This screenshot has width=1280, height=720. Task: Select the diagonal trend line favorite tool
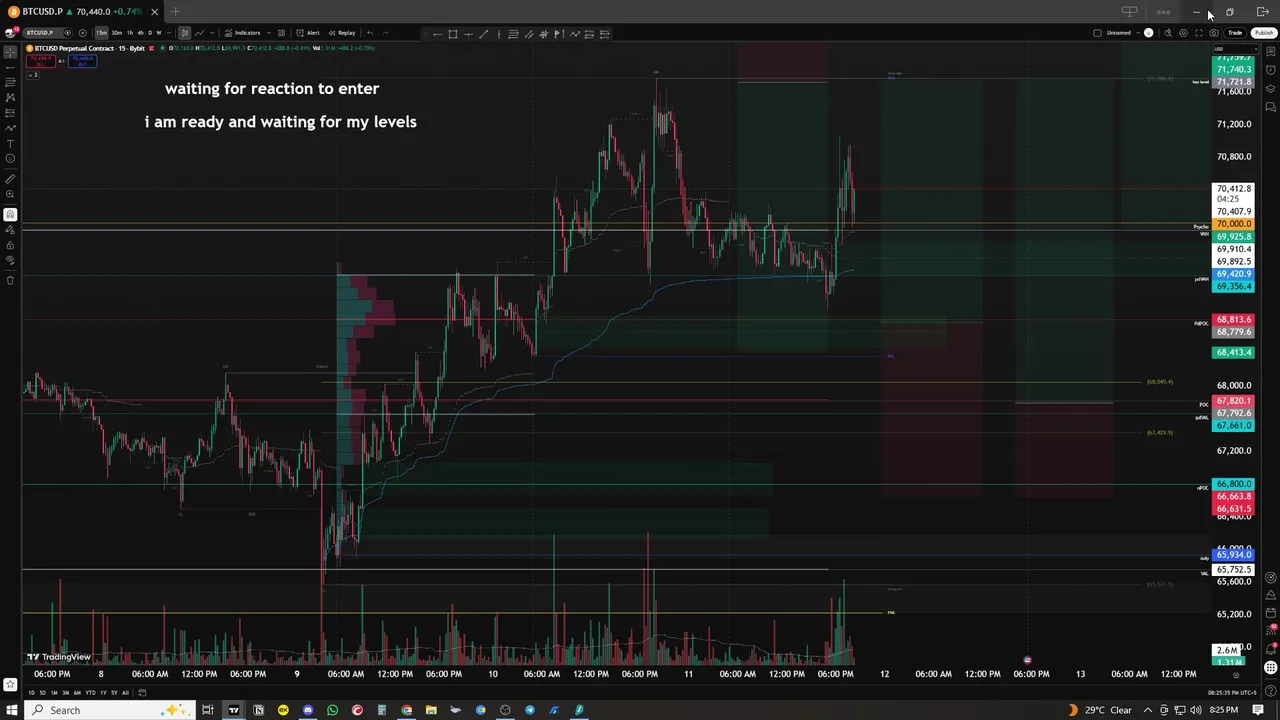483,34
